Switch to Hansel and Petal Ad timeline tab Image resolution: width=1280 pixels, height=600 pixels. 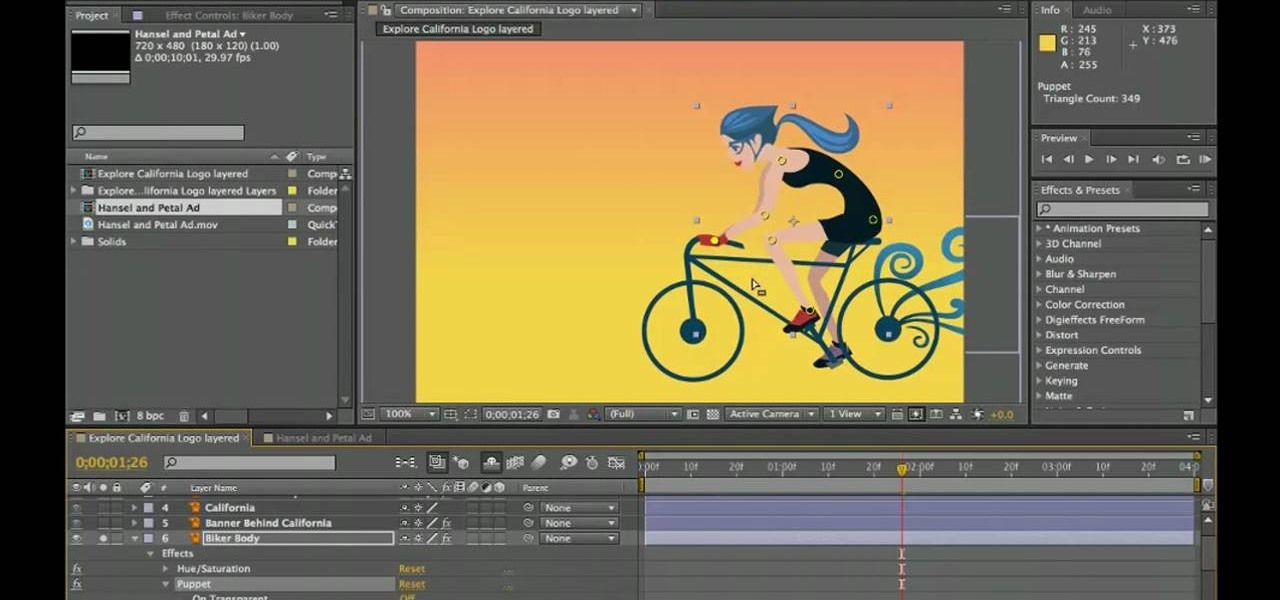pos(322,438)
